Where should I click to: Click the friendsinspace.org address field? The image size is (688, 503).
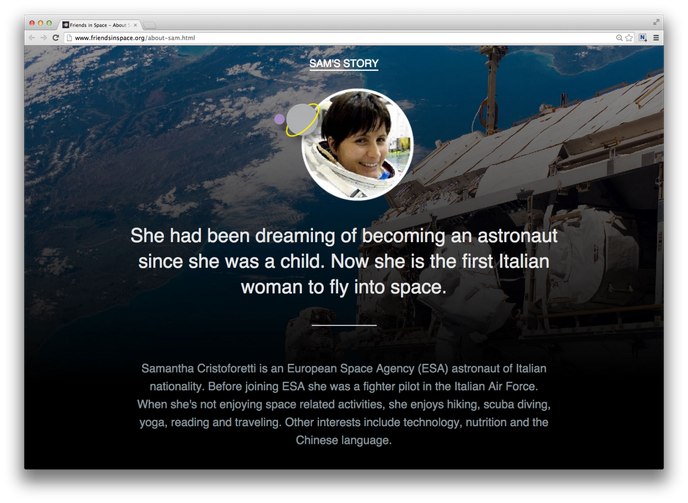pyautogui.click(x=342, y=38)
